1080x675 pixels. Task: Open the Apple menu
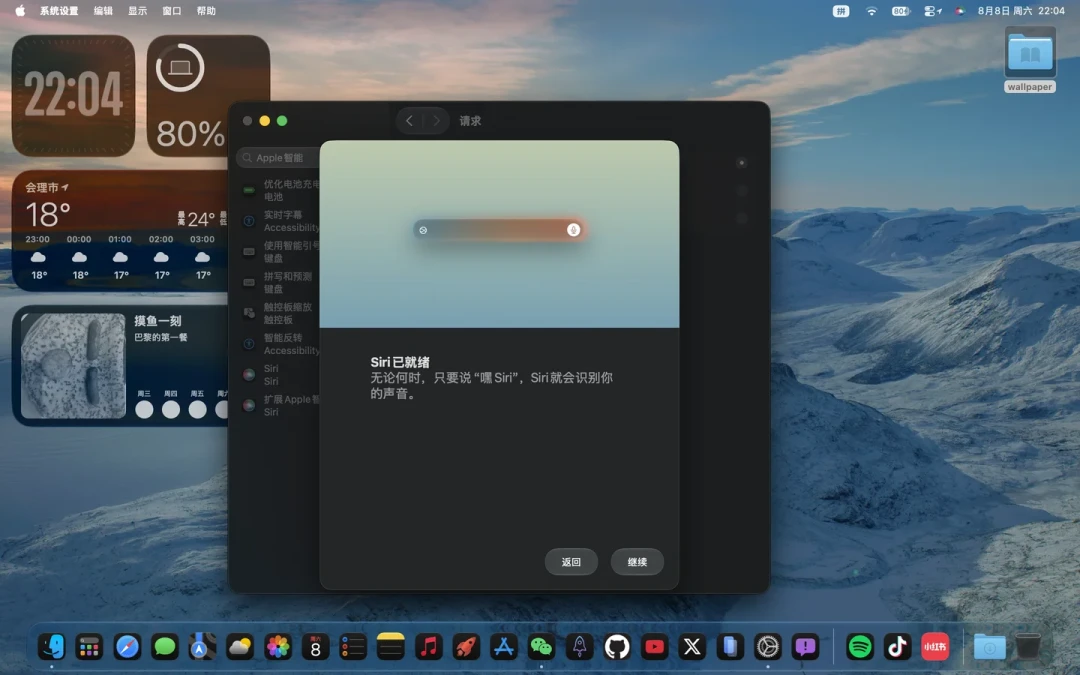click(x=20, y=11)
